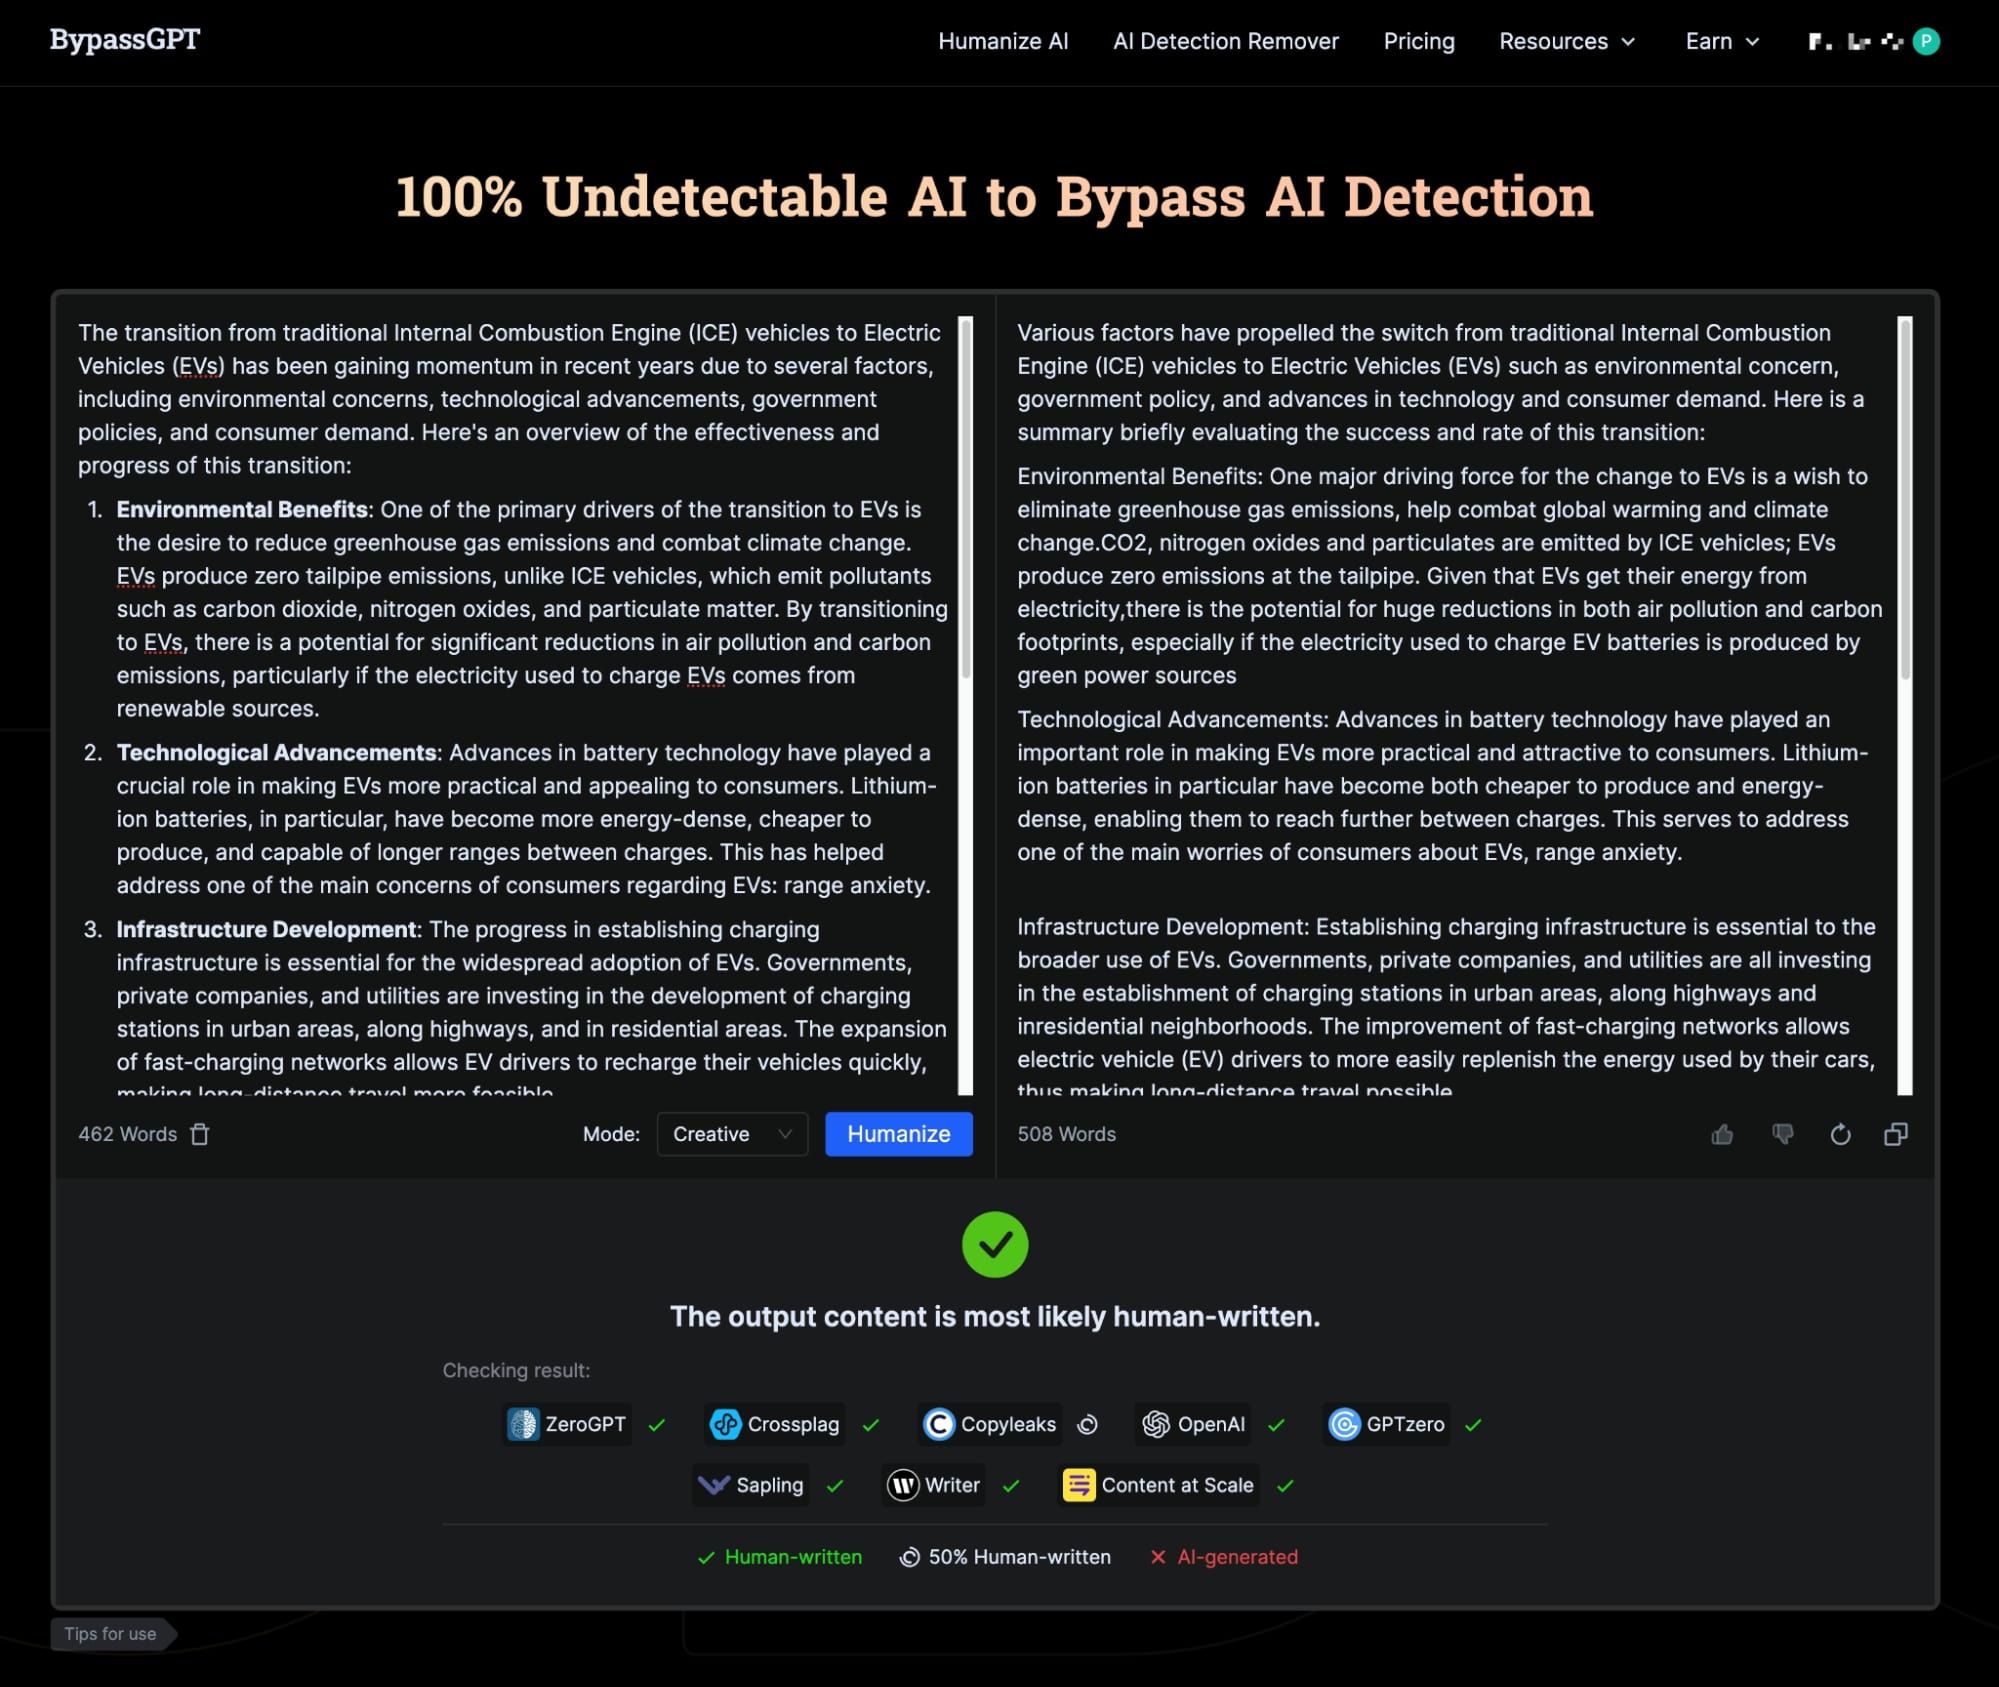This screenshot has height=1687, width=1999.
Task: Open the Tips for use tab
Action: 111,1634
